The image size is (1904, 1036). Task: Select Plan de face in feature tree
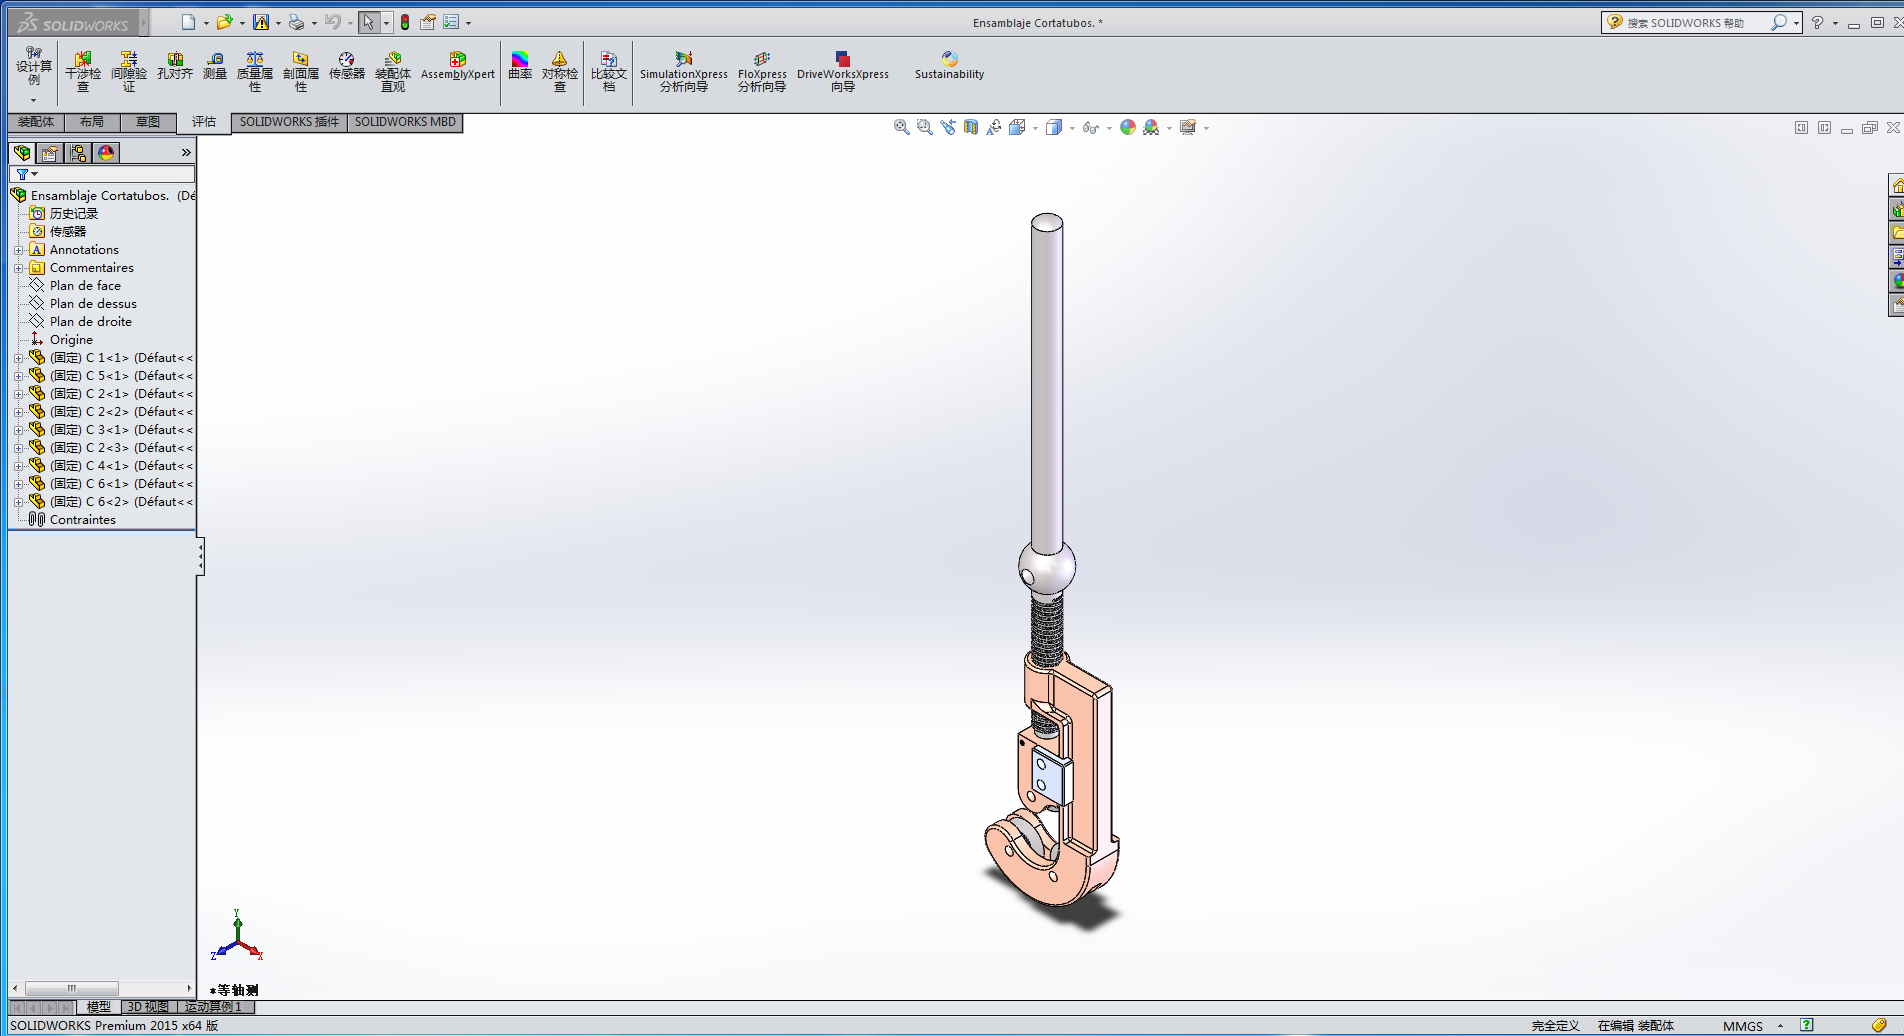[85, 286]
